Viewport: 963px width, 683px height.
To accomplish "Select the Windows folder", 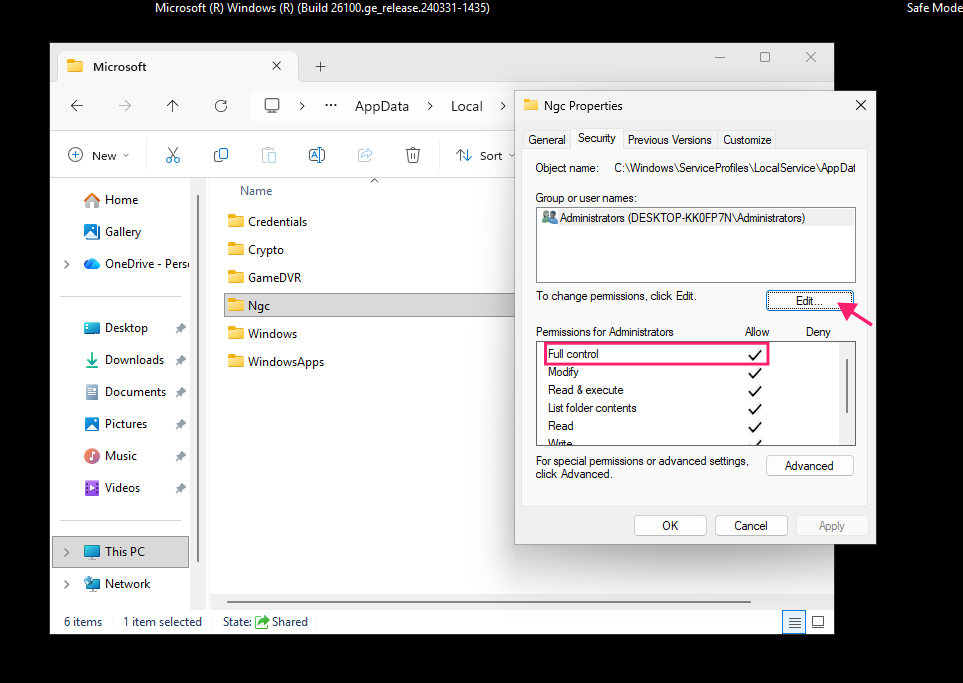I will [262, 334].
